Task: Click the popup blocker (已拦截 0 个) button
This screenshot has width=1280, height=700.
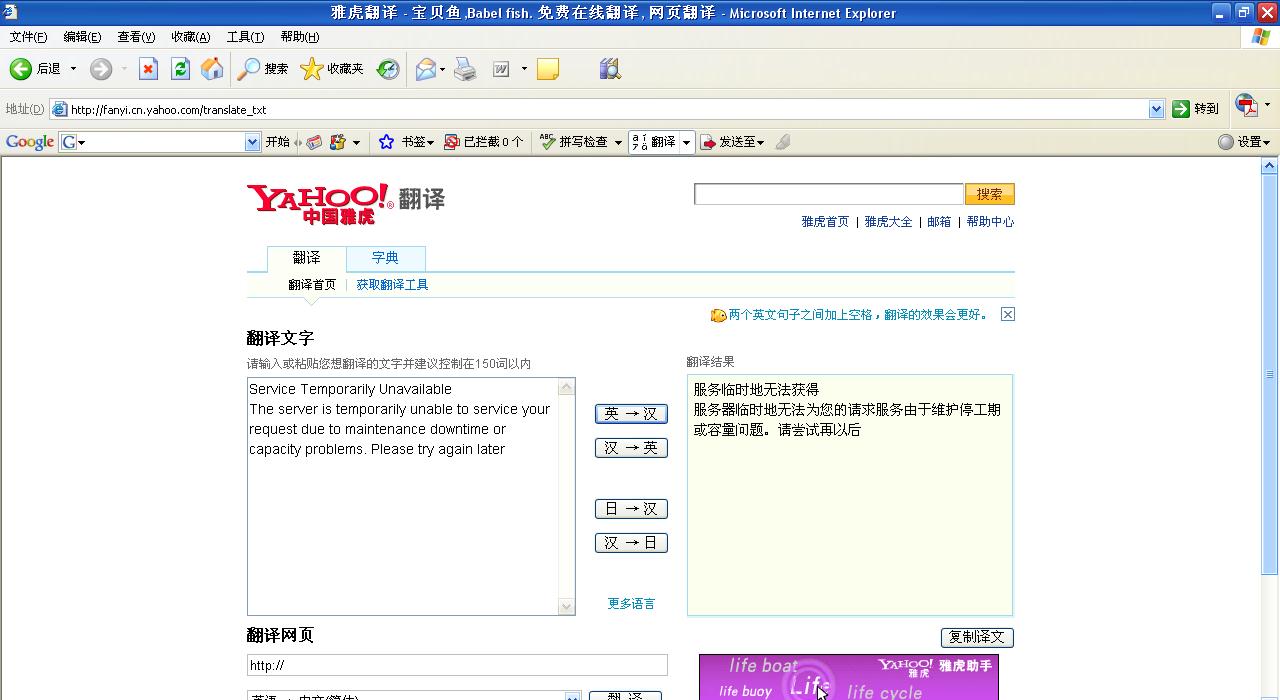Action: [x=483, y=142]
